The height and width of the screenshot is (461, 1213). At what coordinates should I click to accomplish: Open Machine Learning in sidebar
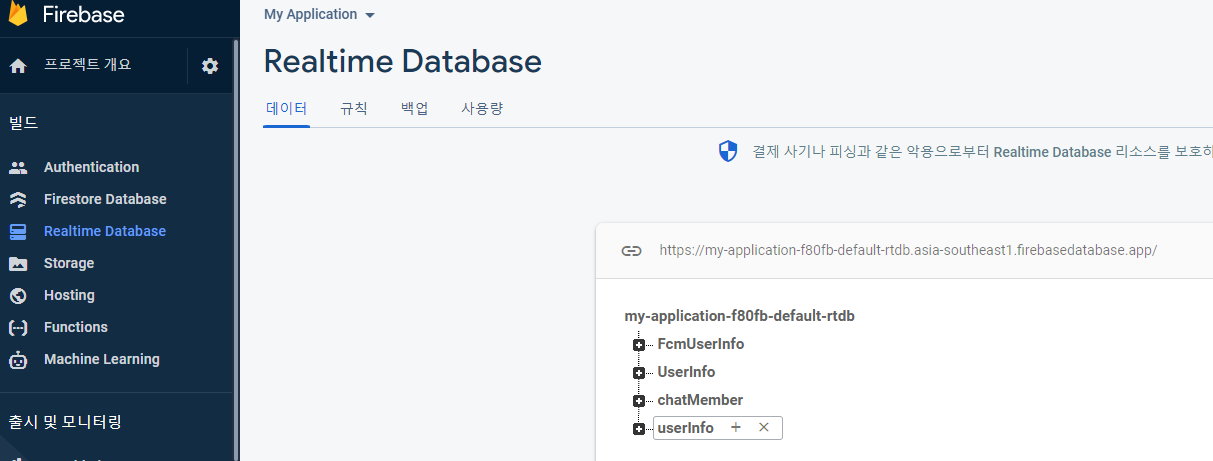pyautogui.click(x=102, y=359)
